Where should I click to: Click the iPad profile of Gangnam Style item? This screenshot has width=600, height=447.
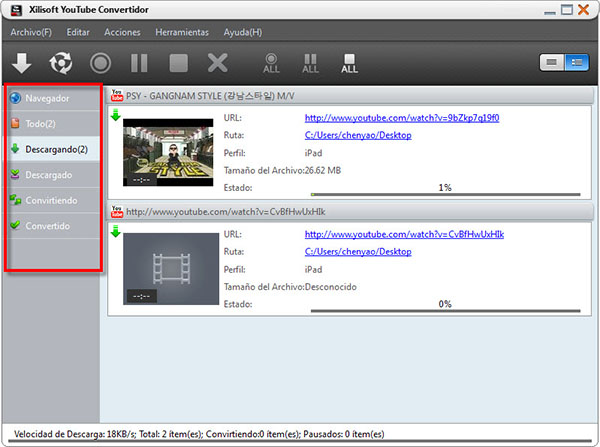point(313,153)
